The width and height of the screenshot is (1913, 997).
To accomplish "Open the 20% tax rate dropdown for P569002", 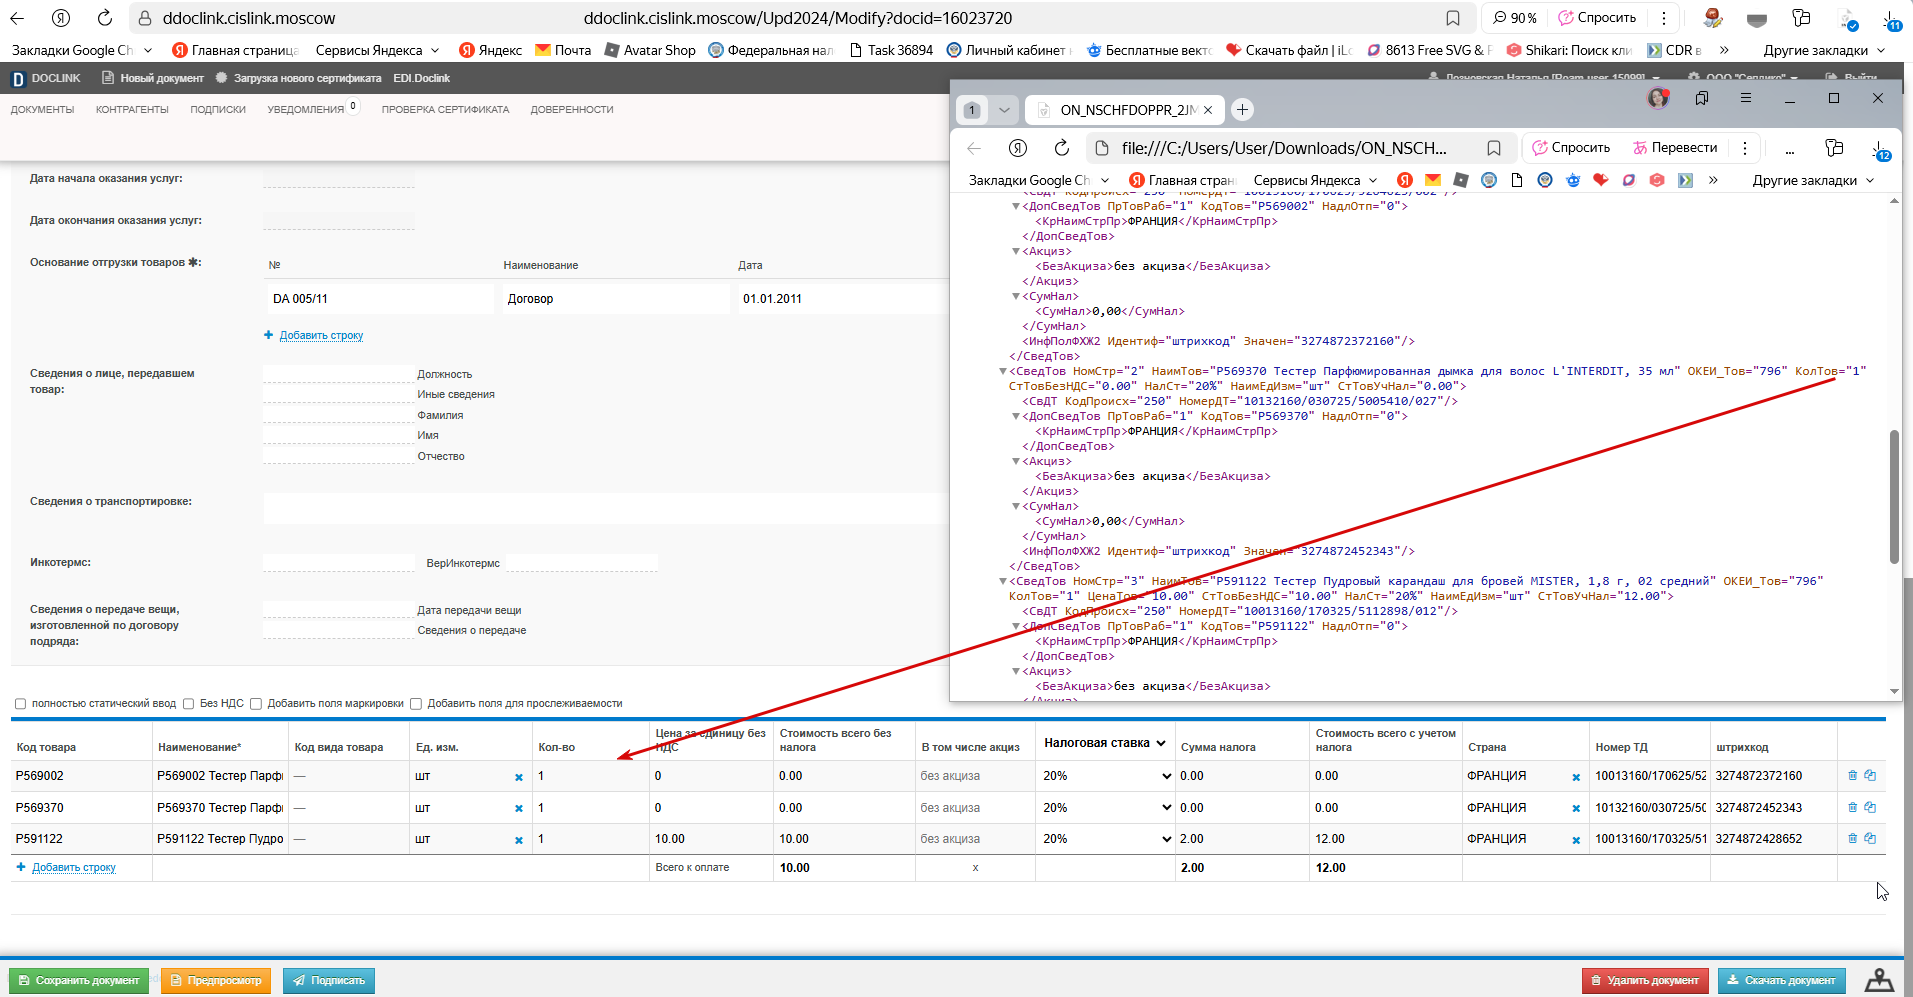I will coord(1105,776).
